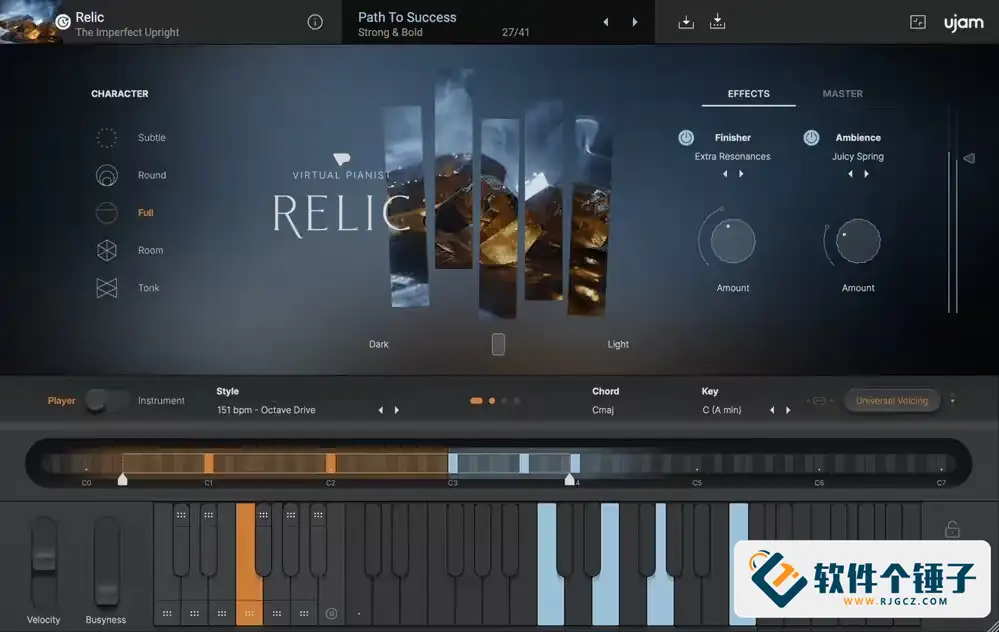Switch to the Effects tab
Viewport: 999px width, 632px height.
tap(749, 94)
